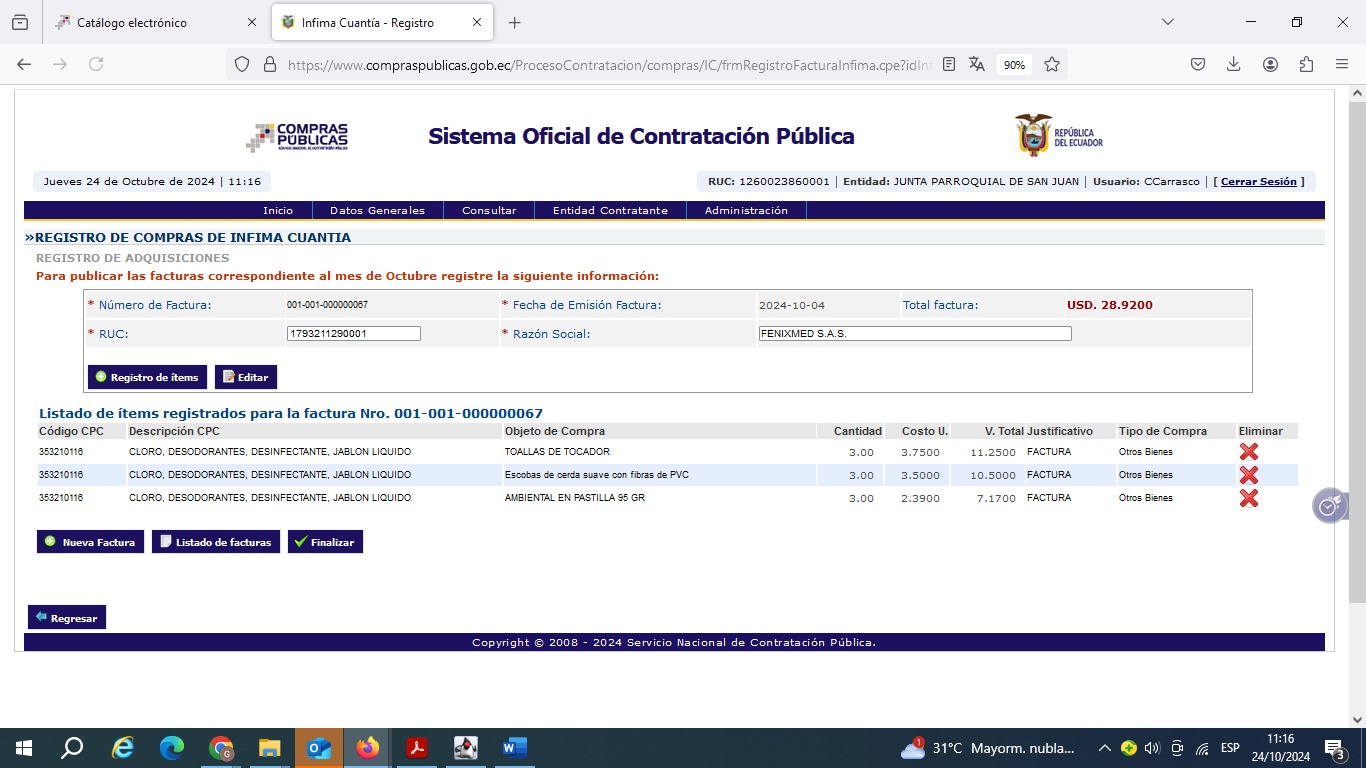Show hidden system tray icons
Image resolution: width=1366 pixels, height=768 pixels.
1104,748
